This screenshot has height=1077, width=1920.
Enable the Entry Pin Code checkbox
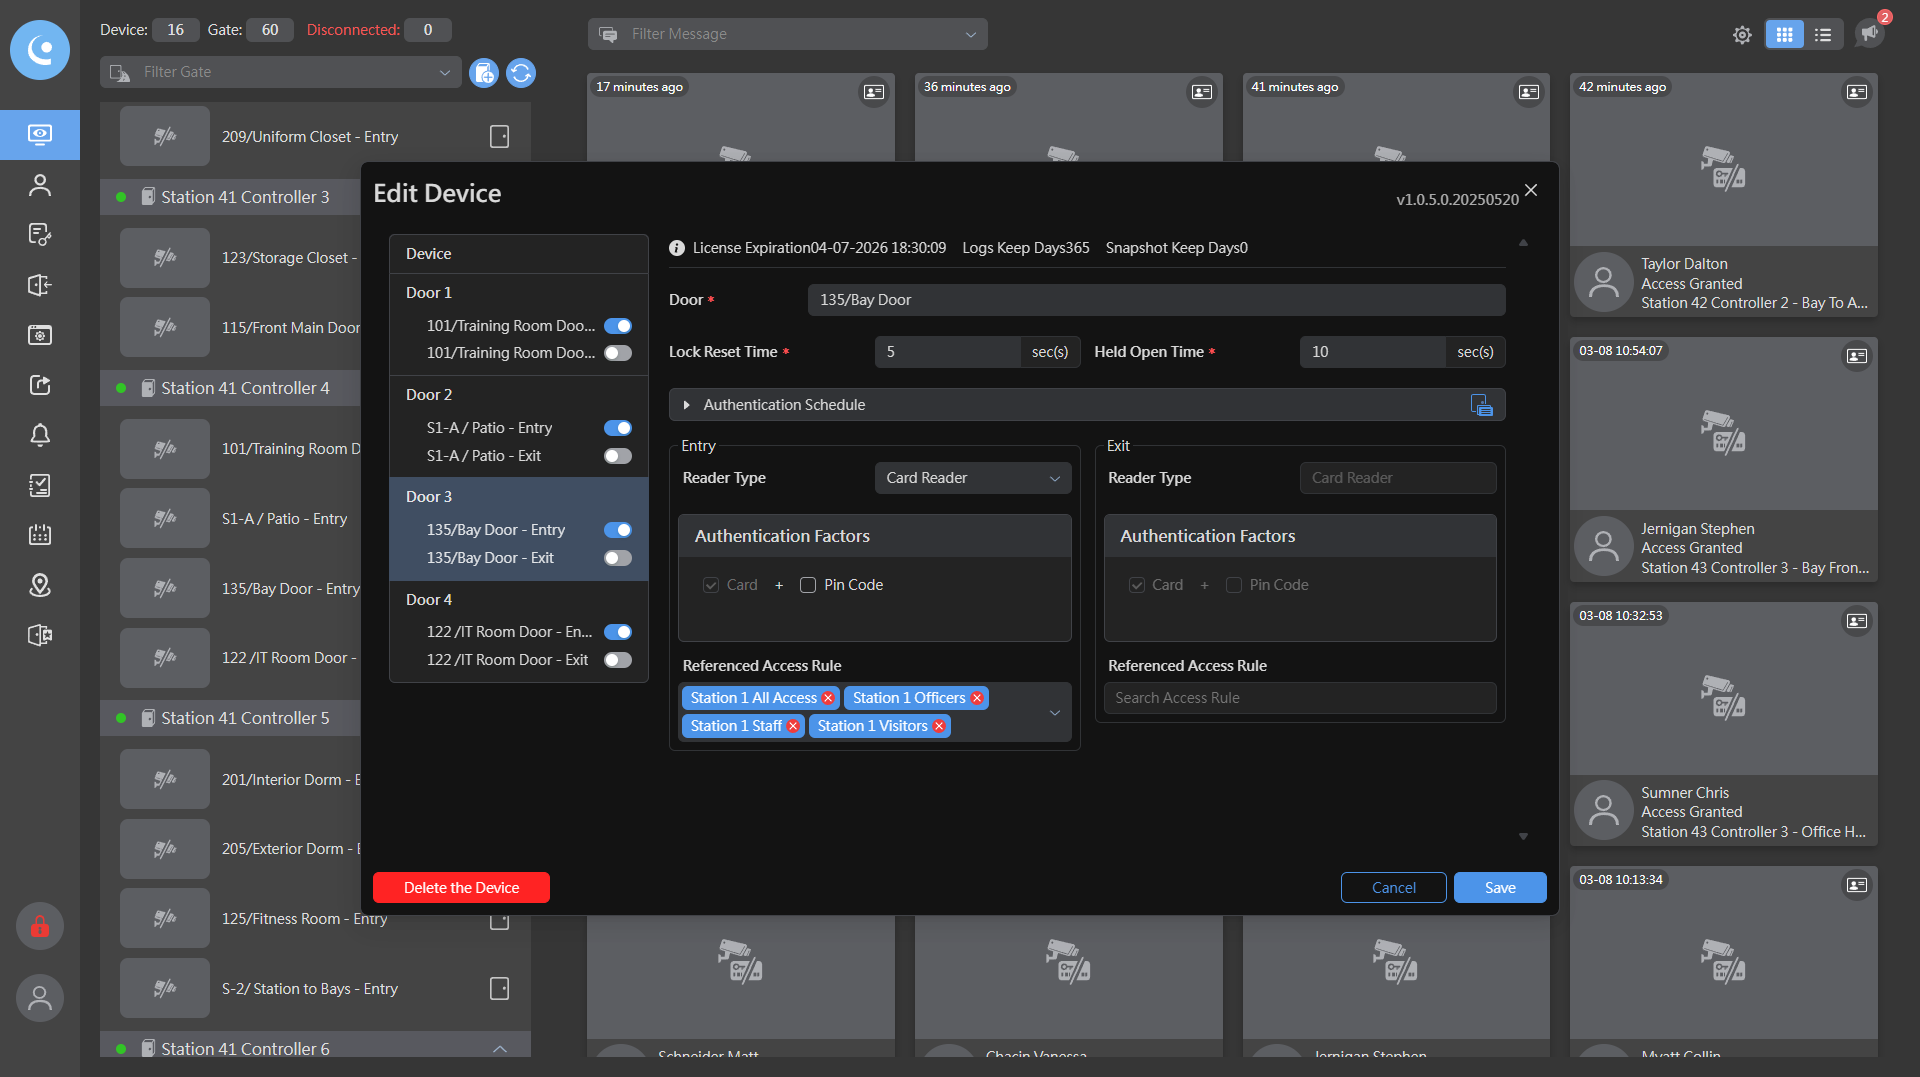coord(808,585)
